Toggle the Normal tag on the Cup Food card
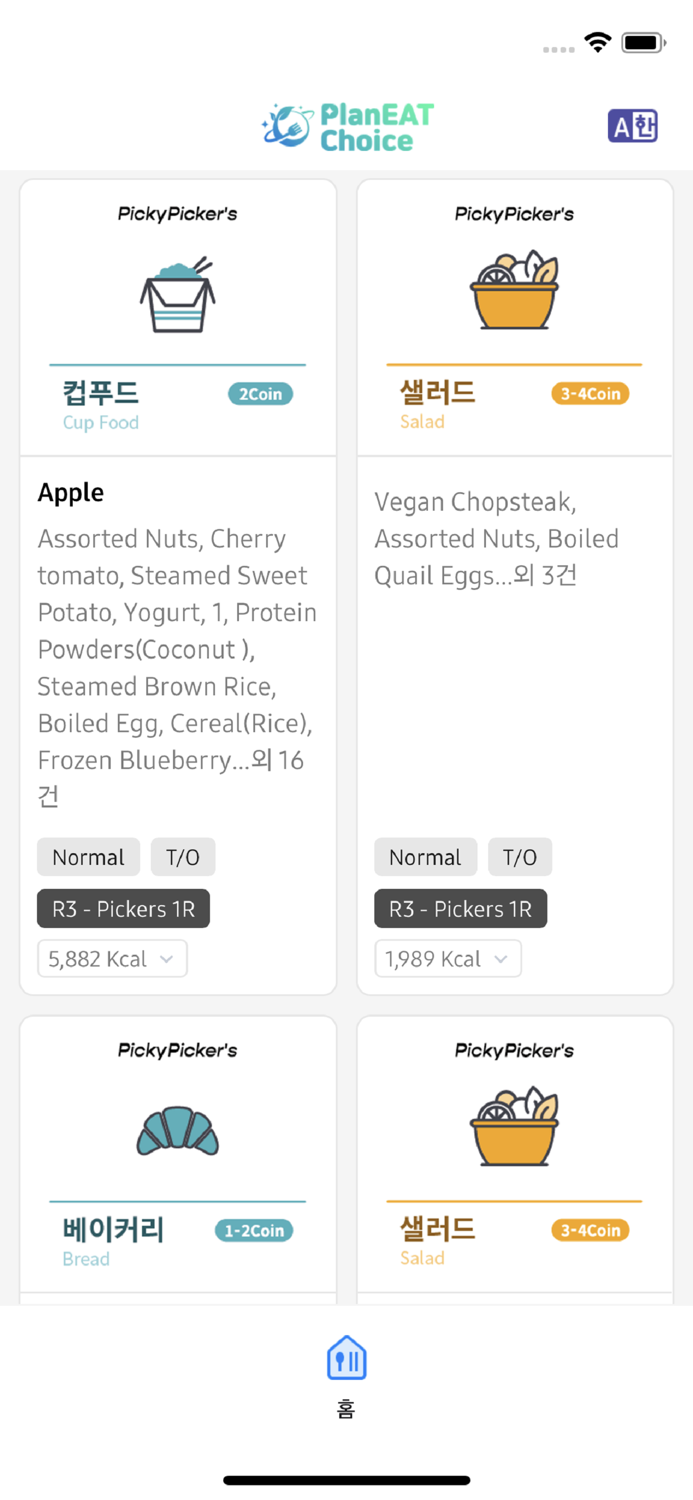 tap(88, 857)
